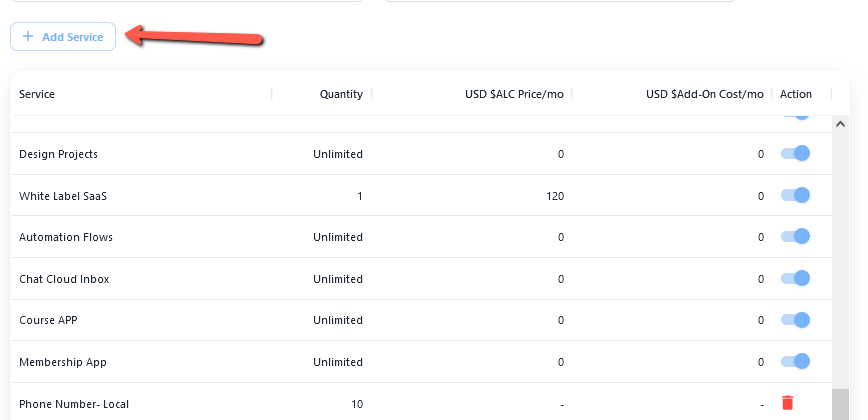Select the Phone Number- Local row name
This screenshot has height=420, width=868.
pyautogui.click(x=74, y=404)
